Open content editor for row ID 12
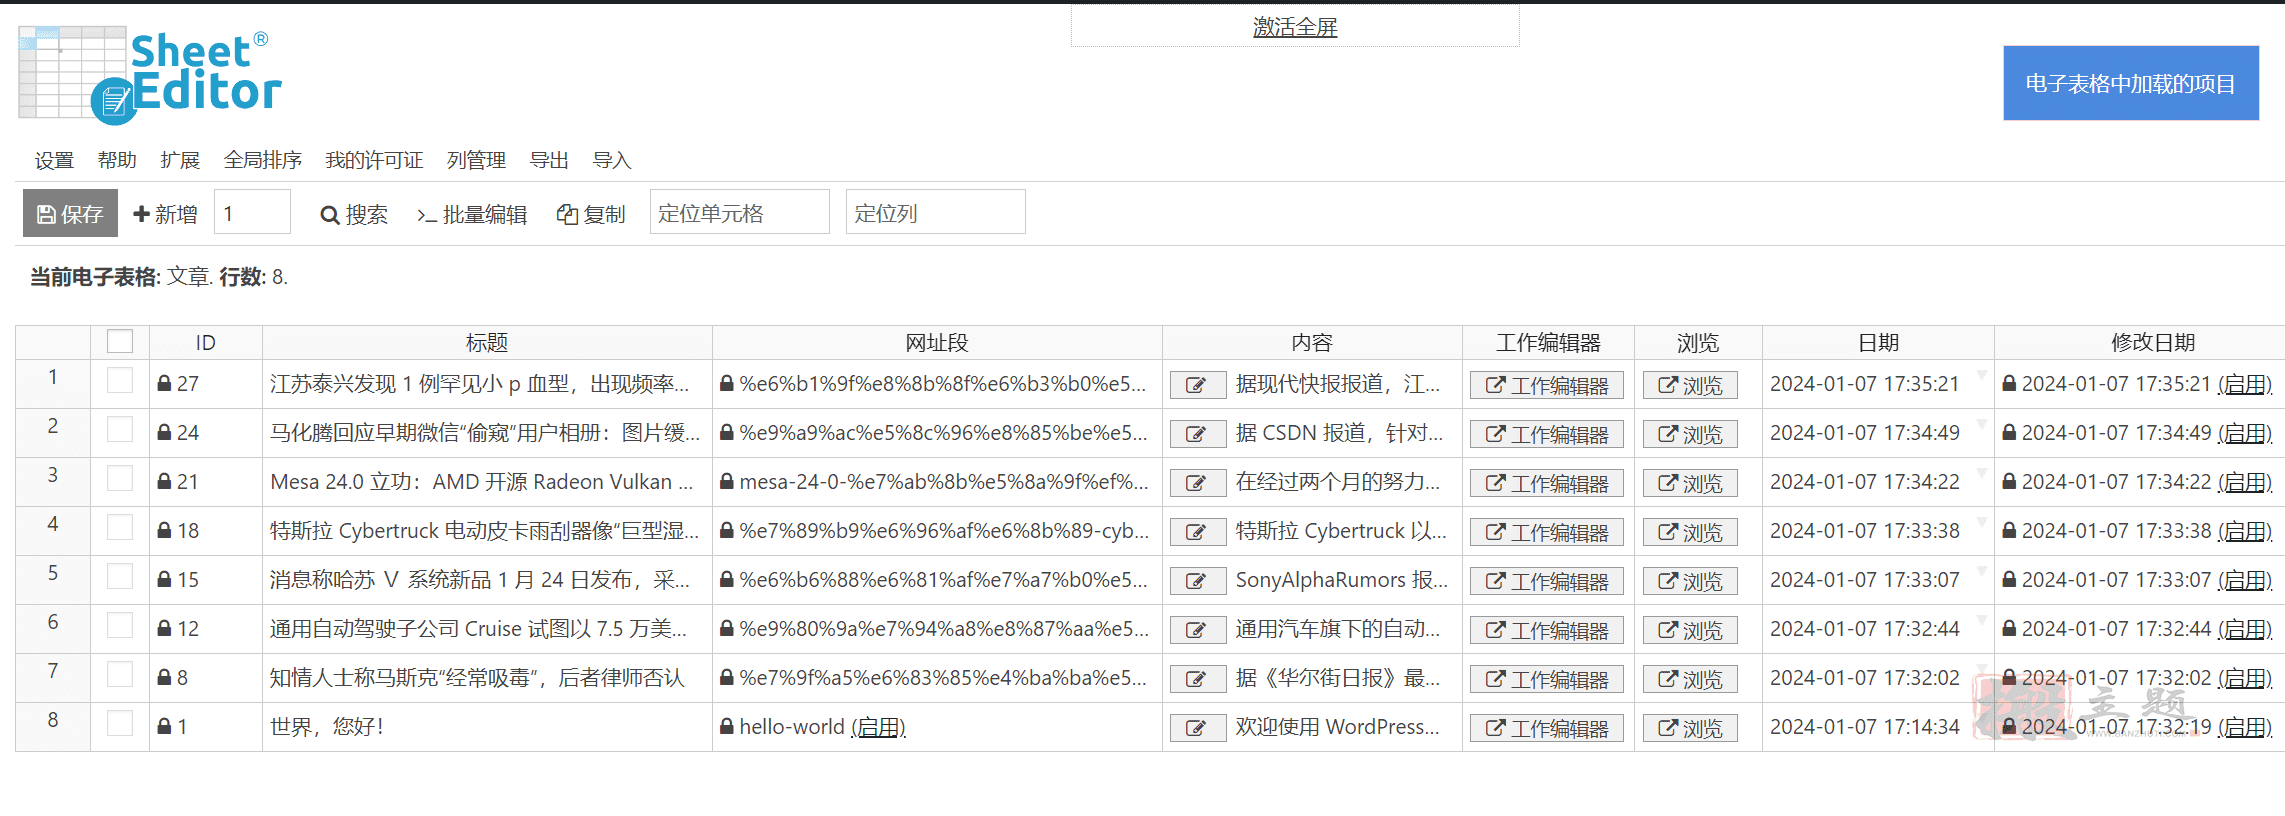 click(x=1197, y=630)
